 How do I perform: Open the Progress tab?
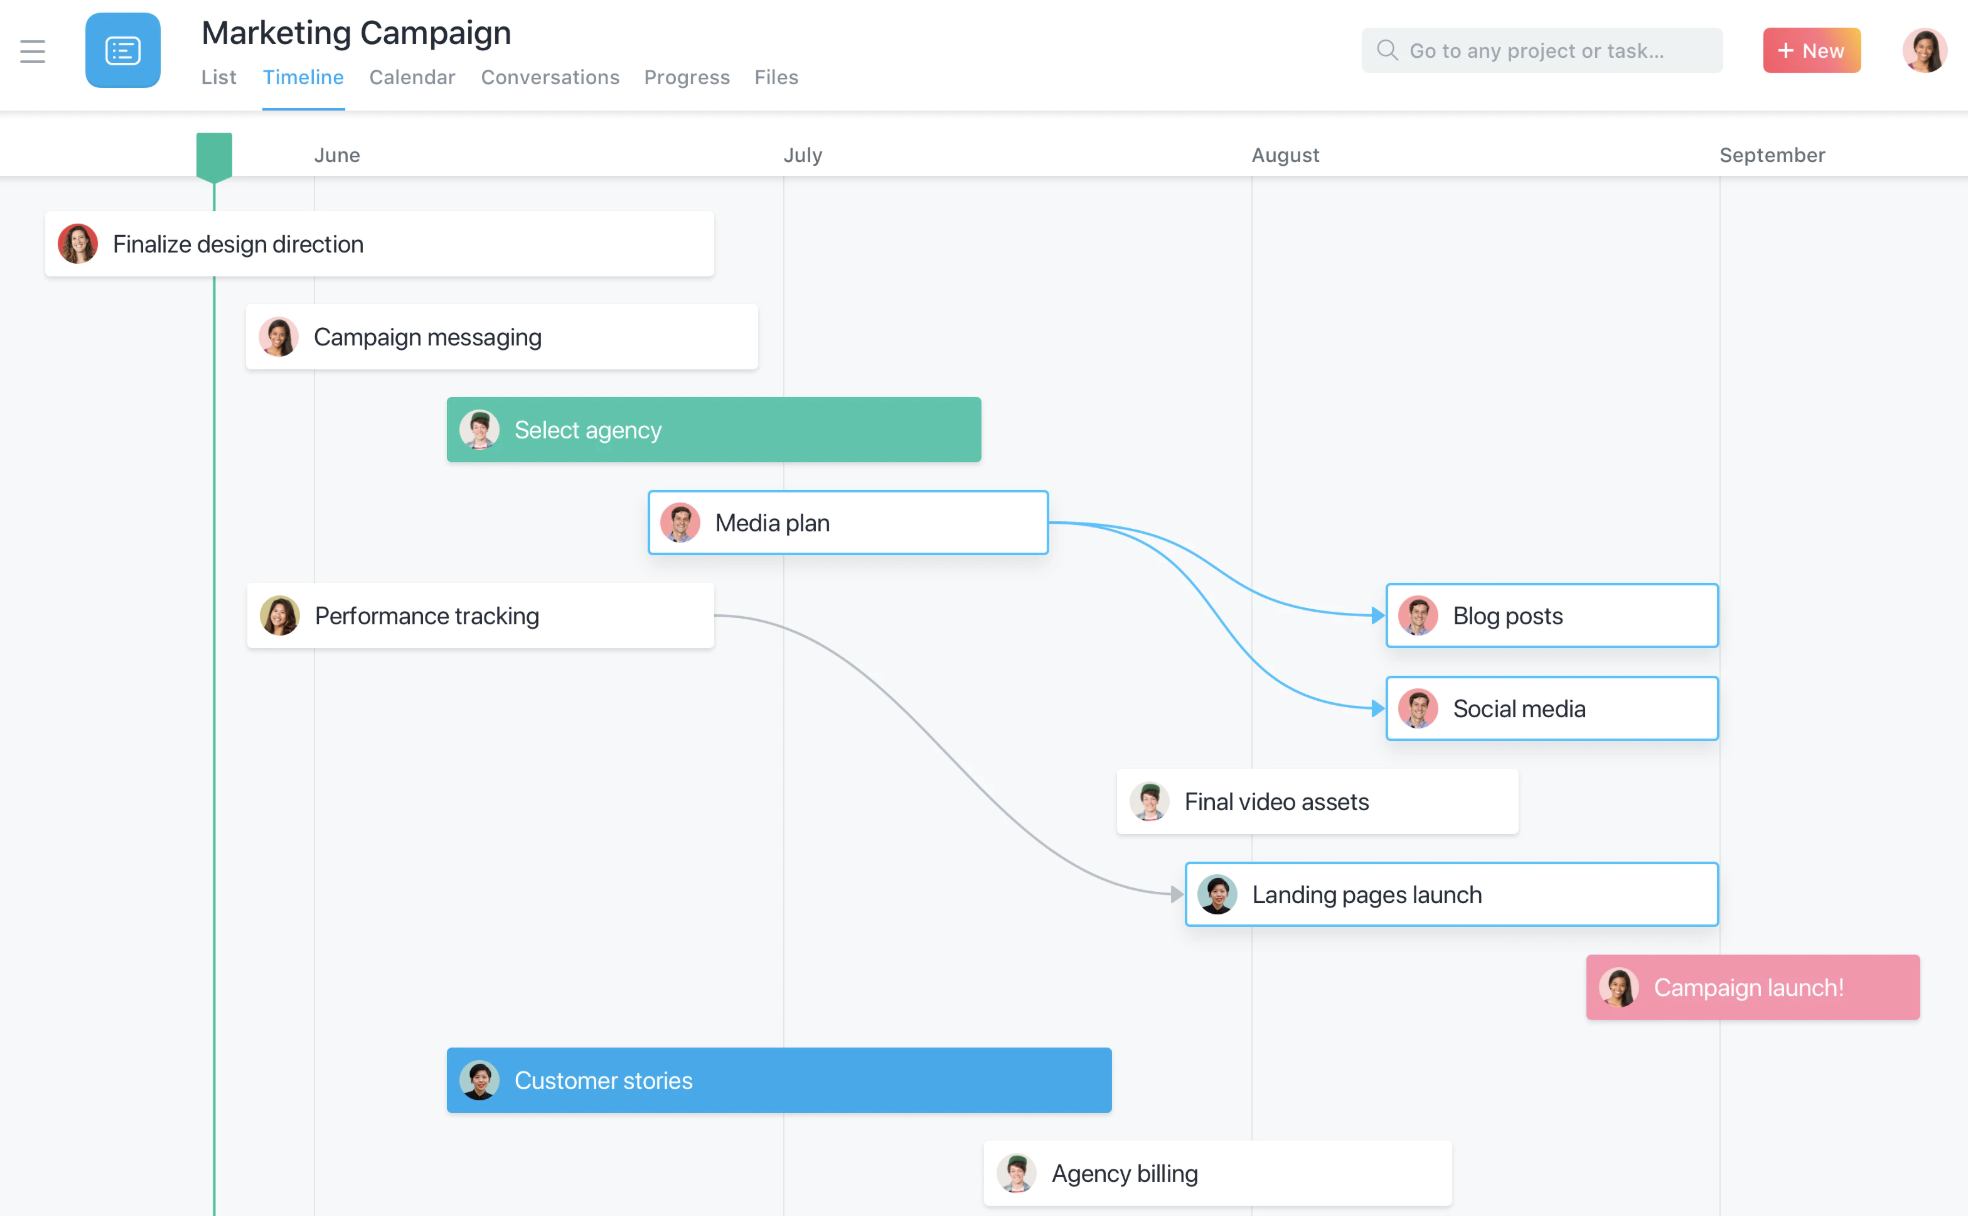pyautogui.click(x=687, y=77)
